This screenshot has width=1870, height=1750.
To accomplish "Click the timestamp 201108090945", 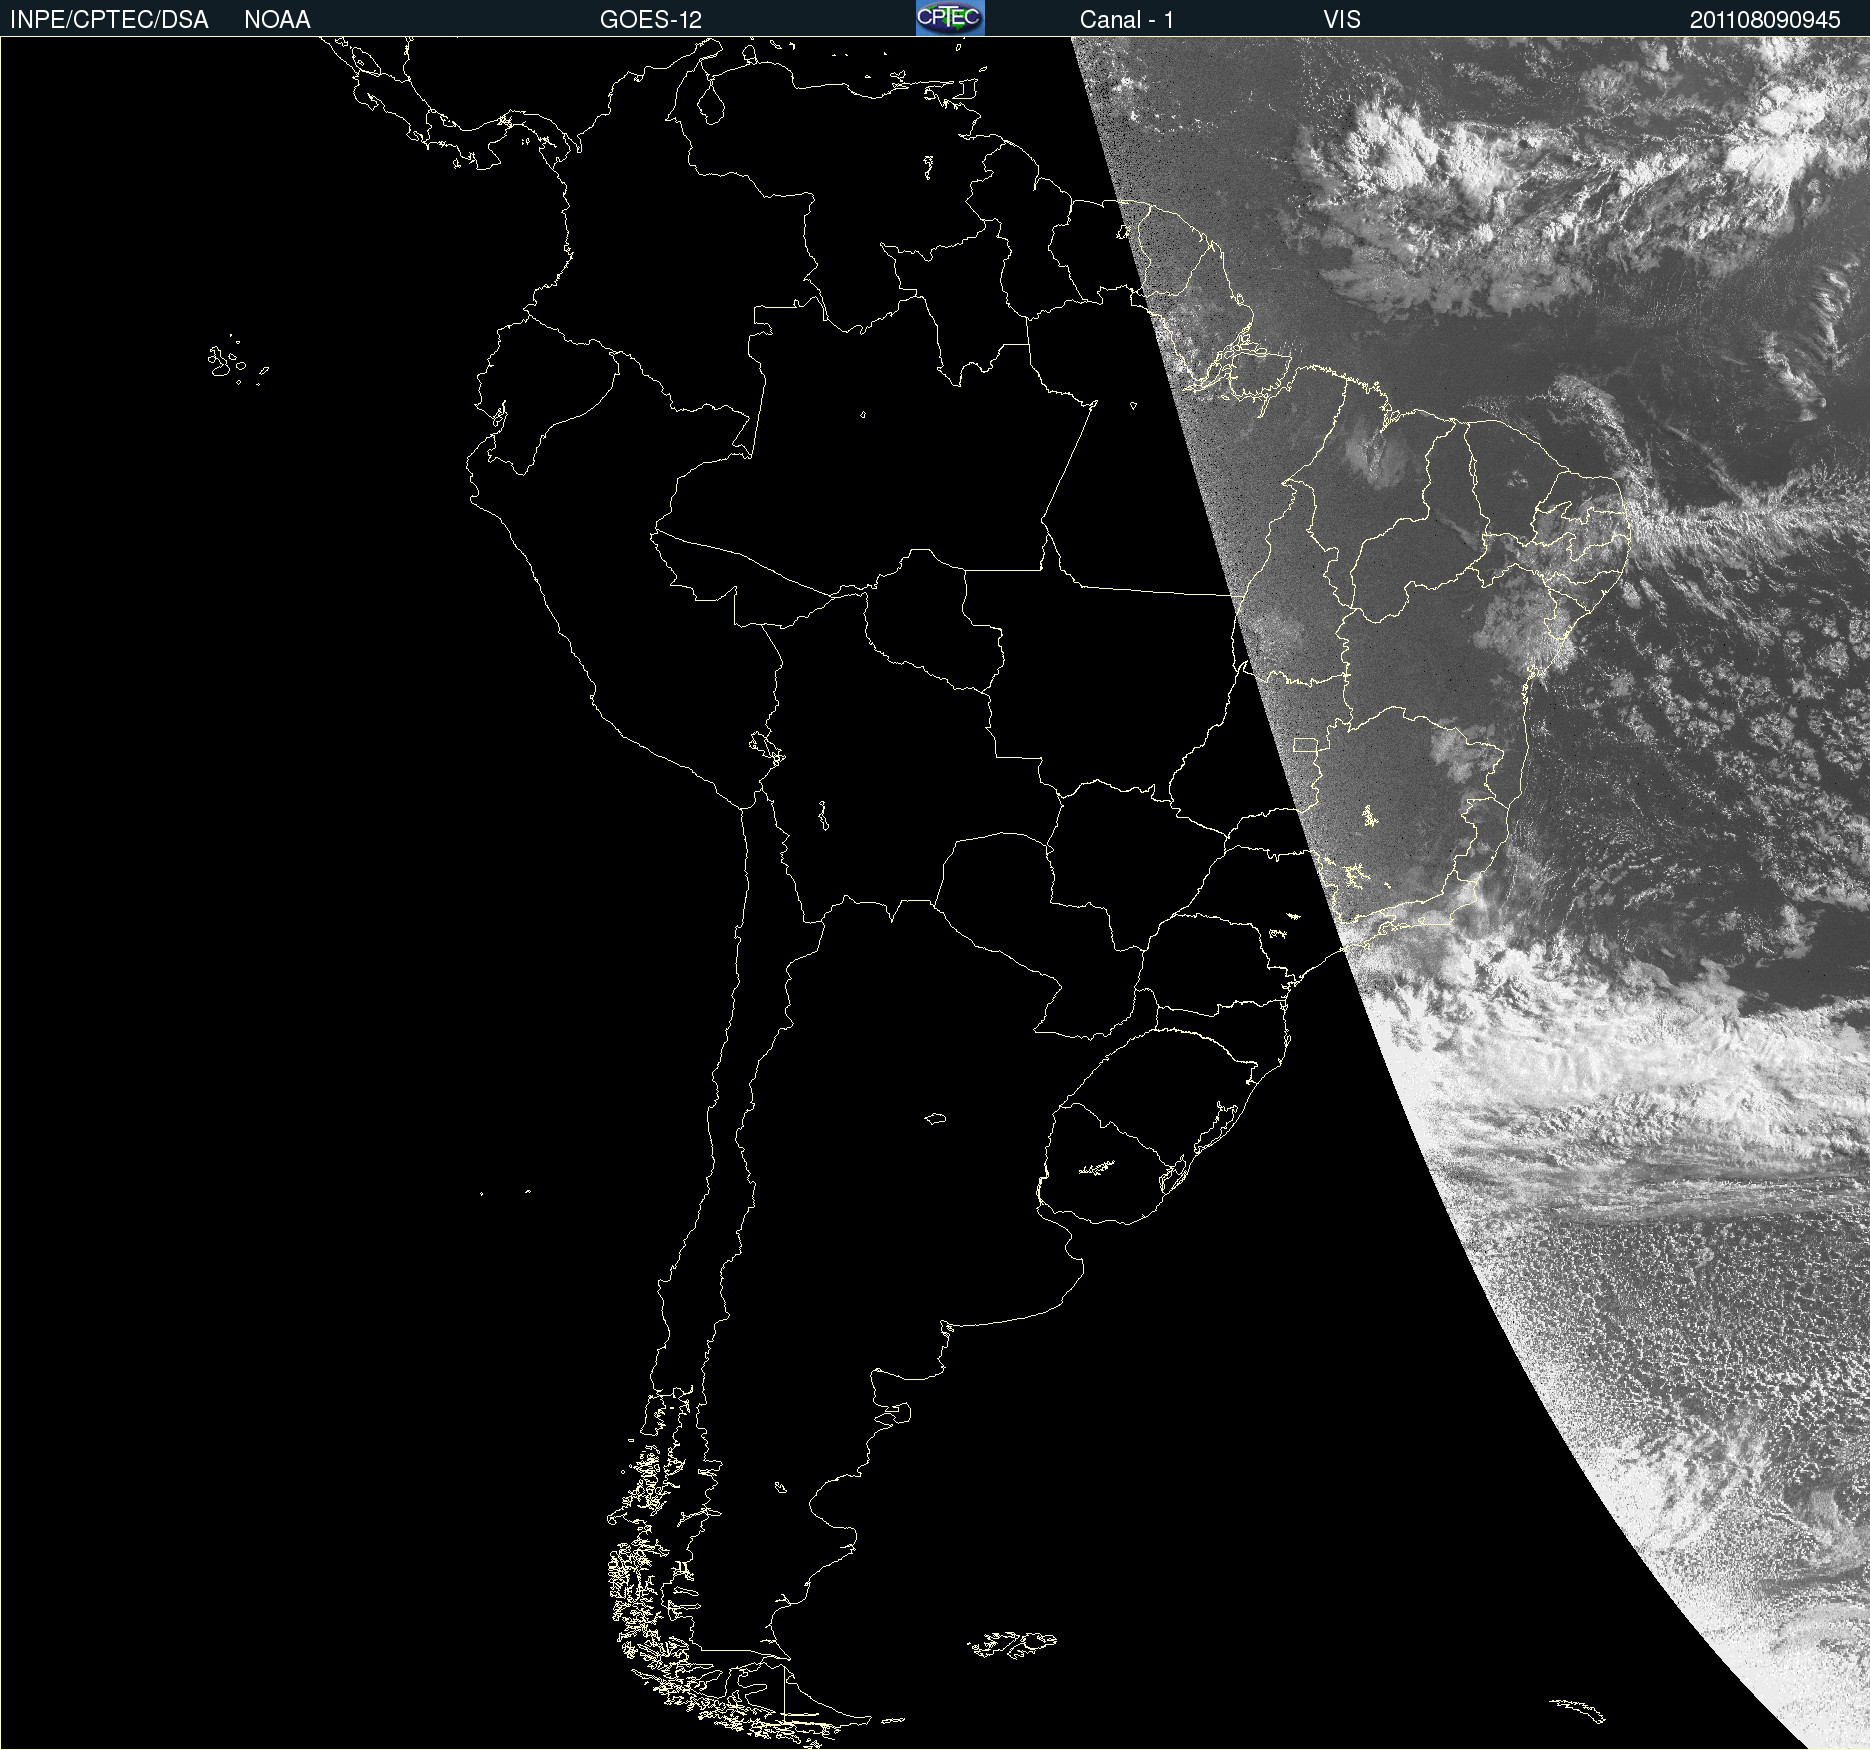I will 1765,20.
